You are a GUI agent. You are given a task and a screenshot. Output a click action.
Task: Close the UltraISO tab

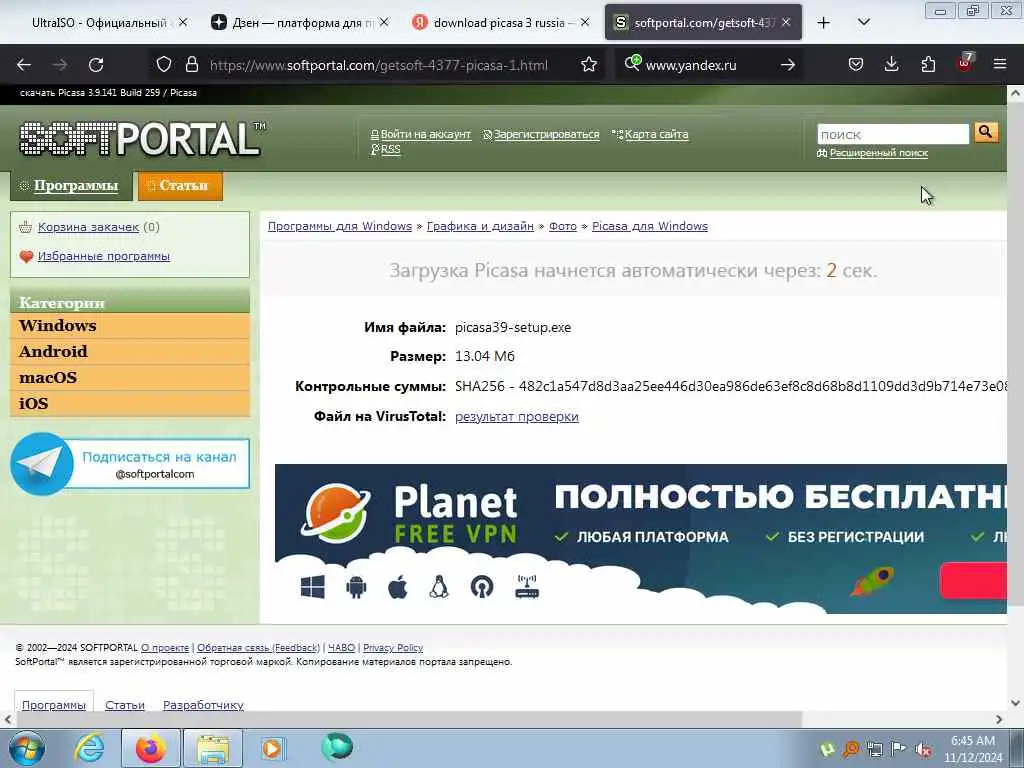[184, 23]
